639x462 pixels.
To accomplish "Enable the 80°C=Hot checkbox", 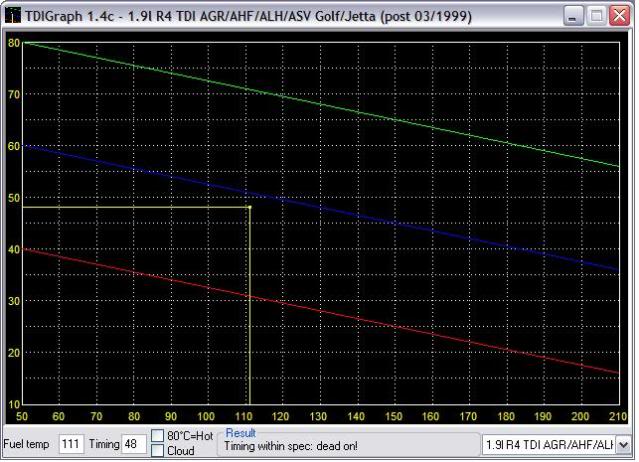I will point(158,435).
